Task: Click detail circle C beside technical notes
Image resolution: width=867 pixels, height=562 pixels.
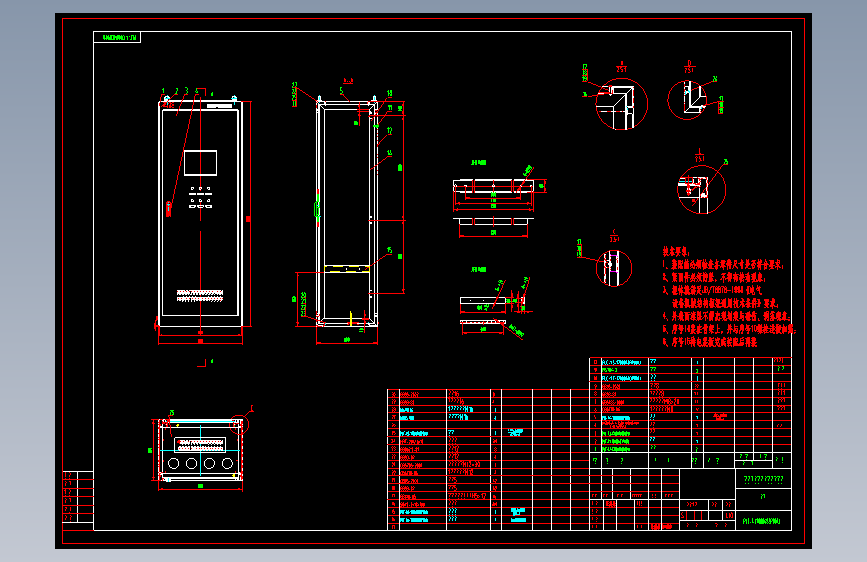Action: coord(614,268)
